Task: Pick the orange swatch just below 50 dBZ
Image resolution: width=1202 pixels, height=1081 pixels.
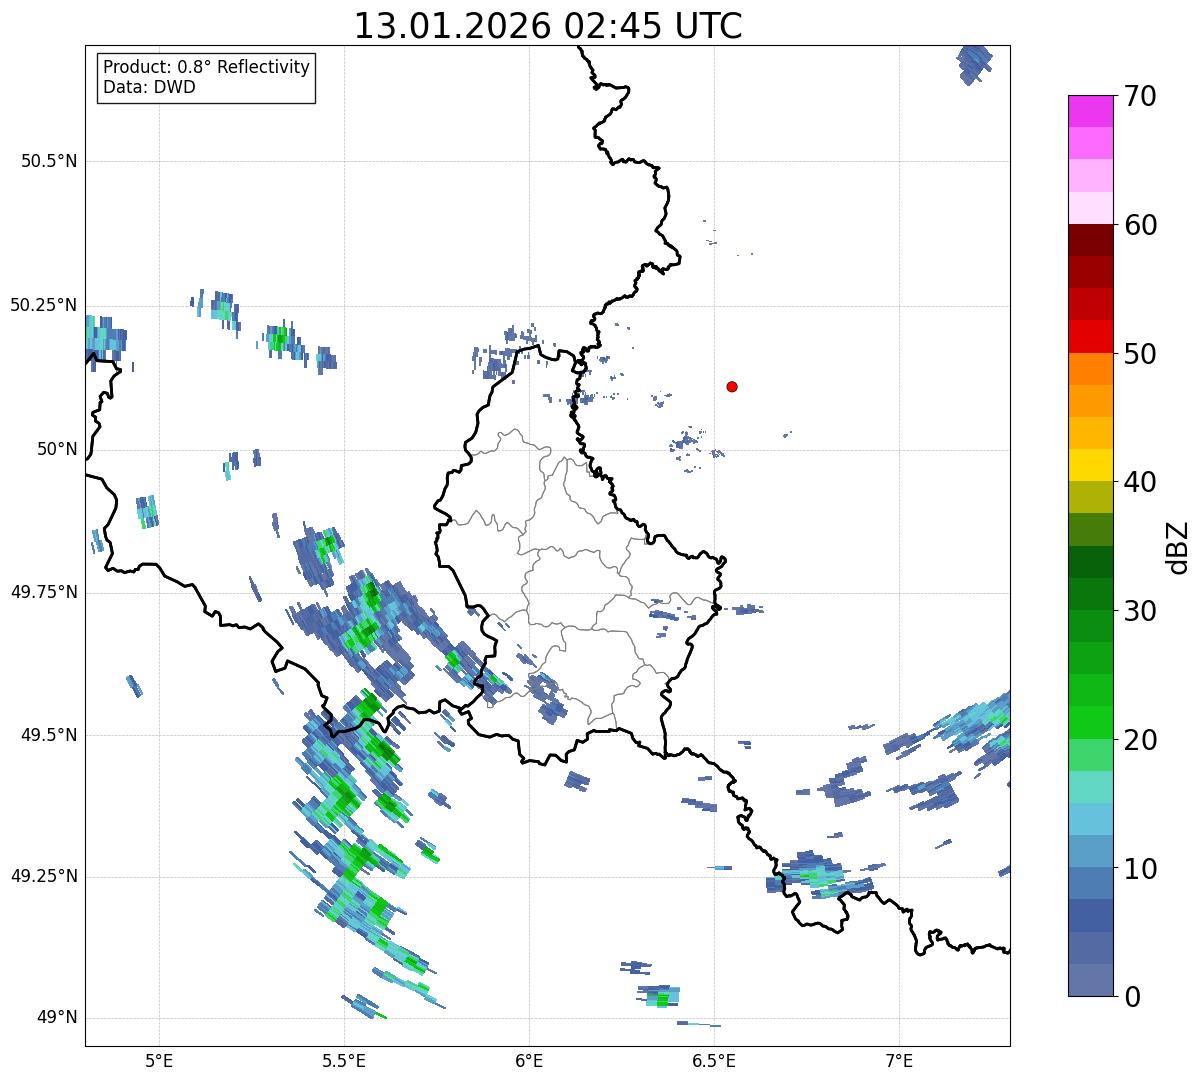Action: click(x=1090, y=369)
